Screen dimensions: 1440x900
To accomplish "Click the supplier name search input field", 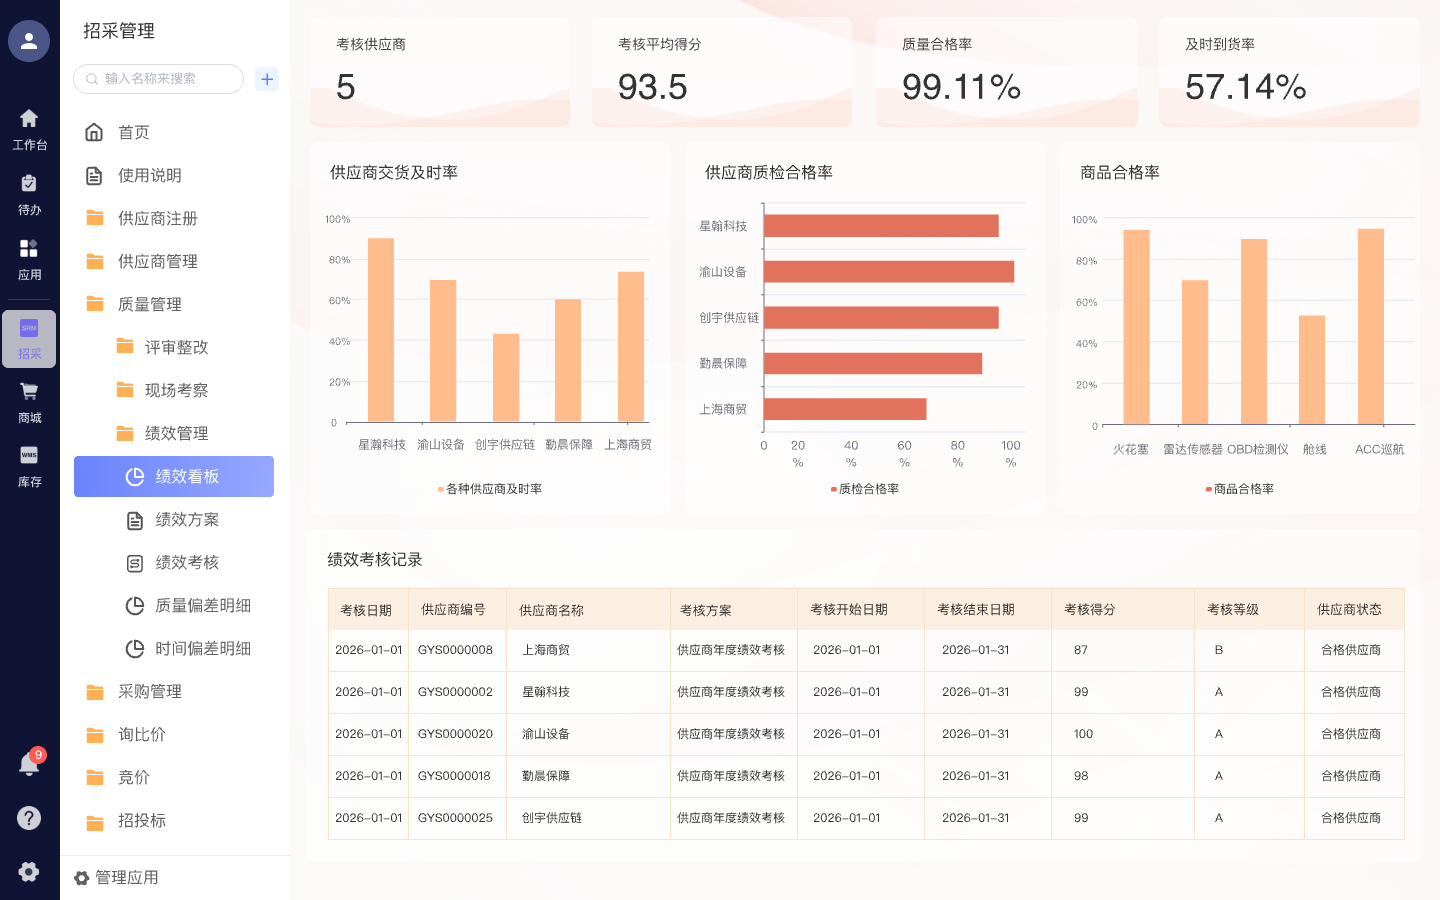I will click(x=157, y=79).
